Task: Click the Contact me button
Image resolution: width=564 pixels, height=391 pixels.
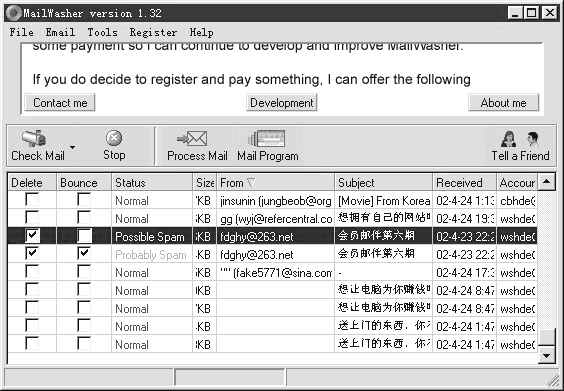Action: coord(60,103)
